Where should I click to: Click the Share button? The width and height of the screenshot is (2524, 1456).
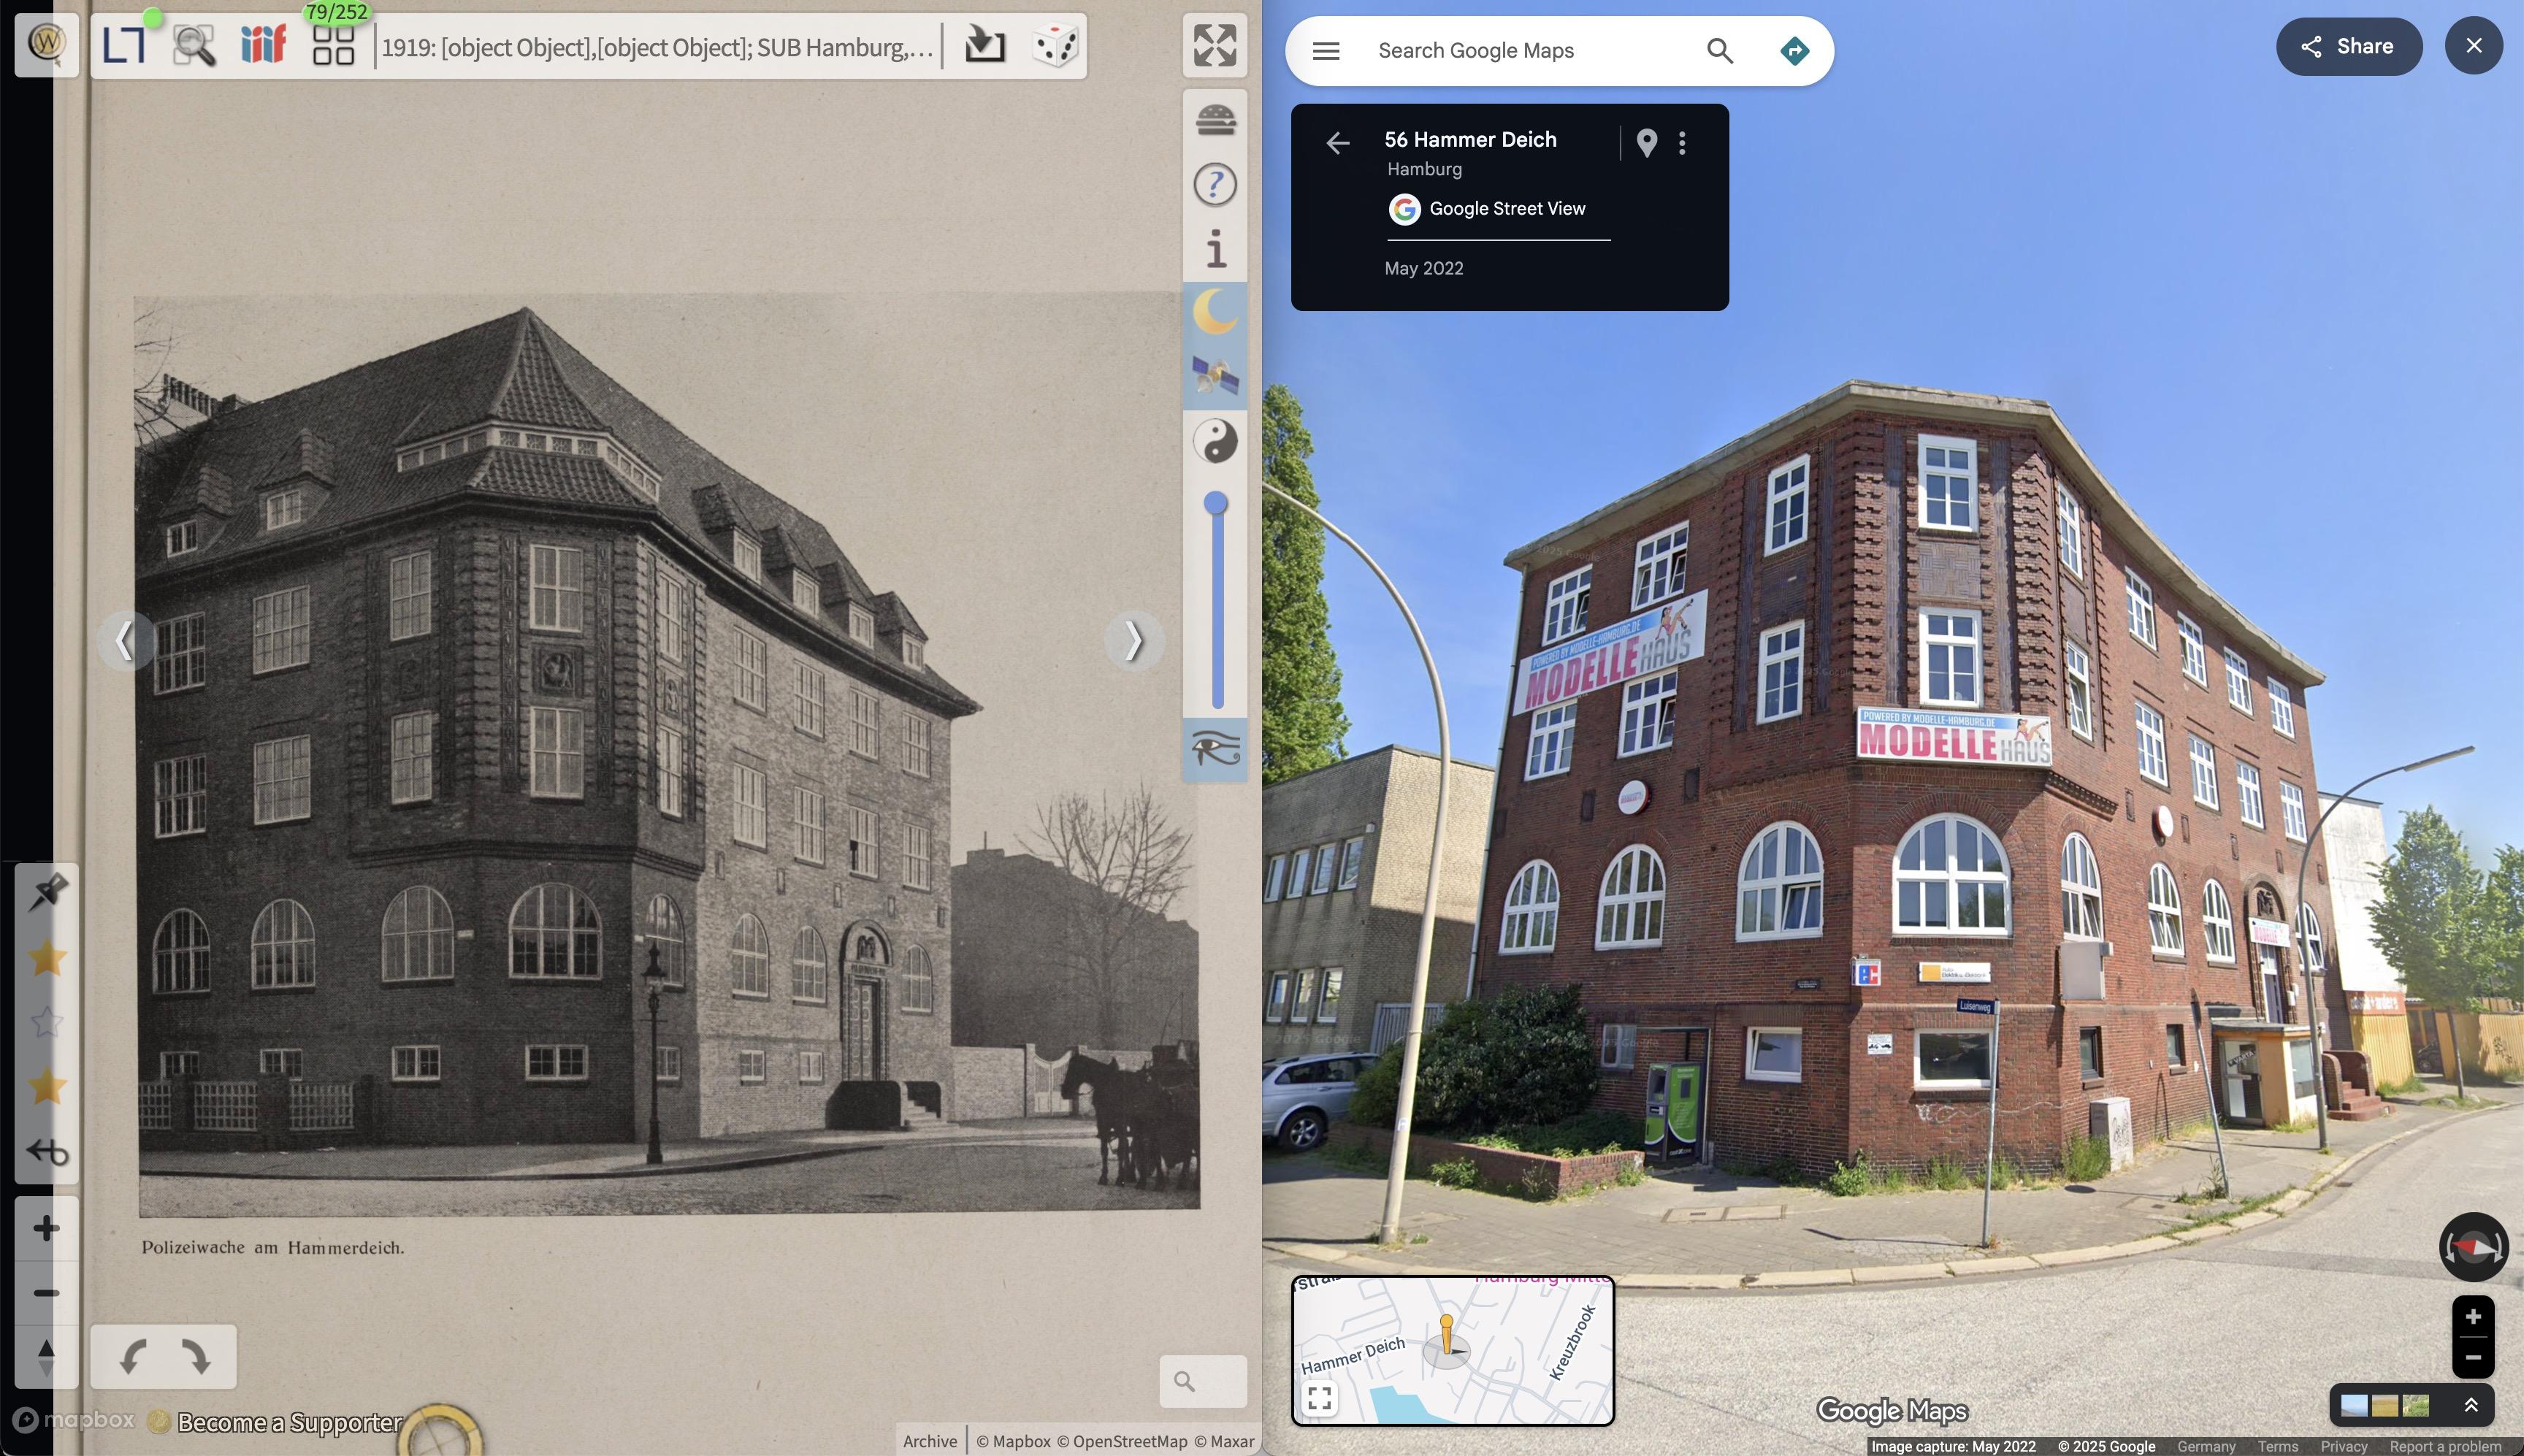coord(2348,47)
